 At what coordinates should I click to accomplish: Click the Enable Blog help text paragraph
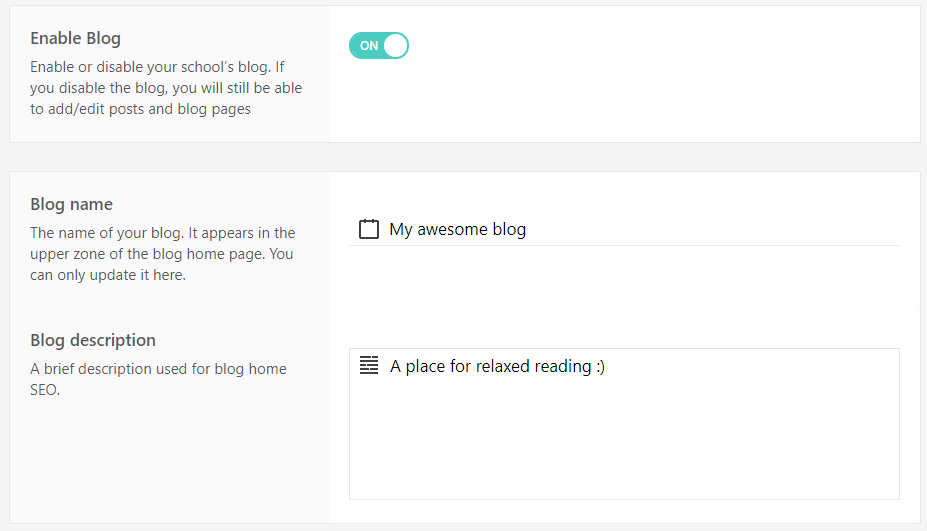pyautogui.click(x=165, y=88)
